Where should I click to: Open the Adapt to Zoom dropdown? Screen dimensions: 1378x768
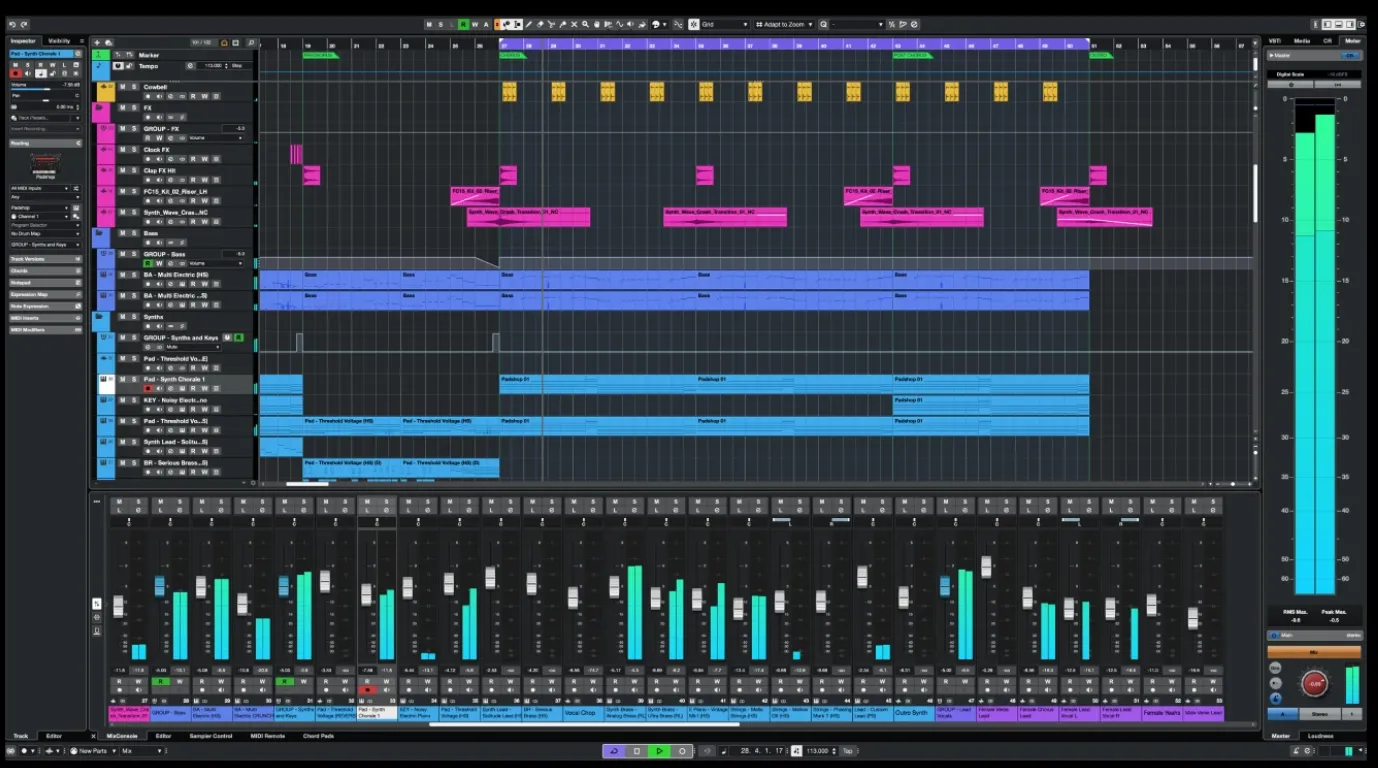click(x=784, y=24)
